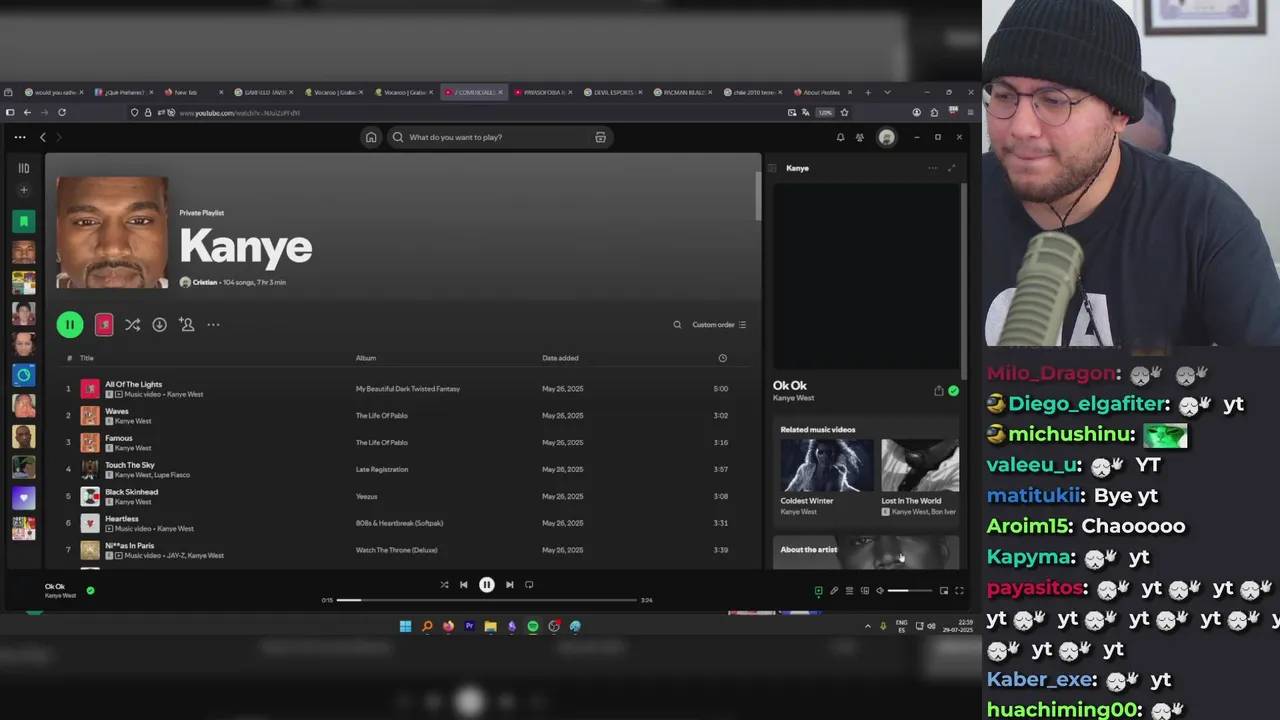The width and height of the screenshot is (1280, 720).
Task: Open the miniplayer
Action: tap(943, 591)
